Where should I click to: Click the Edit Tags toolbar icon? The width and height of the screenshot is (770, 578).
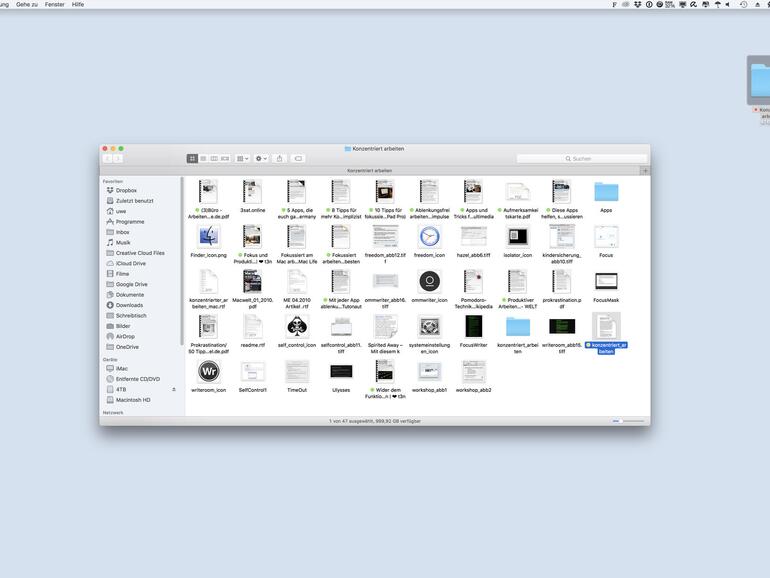point(298,158)
